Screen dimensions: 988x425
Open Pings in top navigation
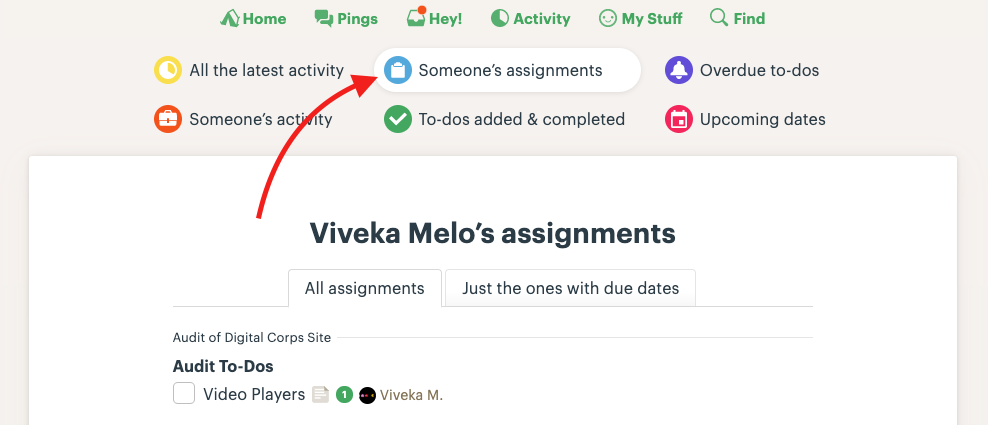click(346, 18)
